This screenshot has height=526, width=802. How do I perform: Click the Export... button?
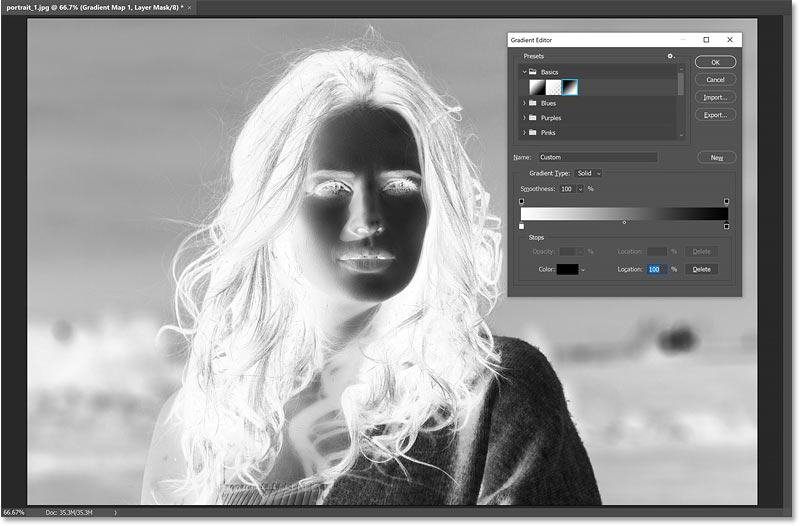point(716,115)
